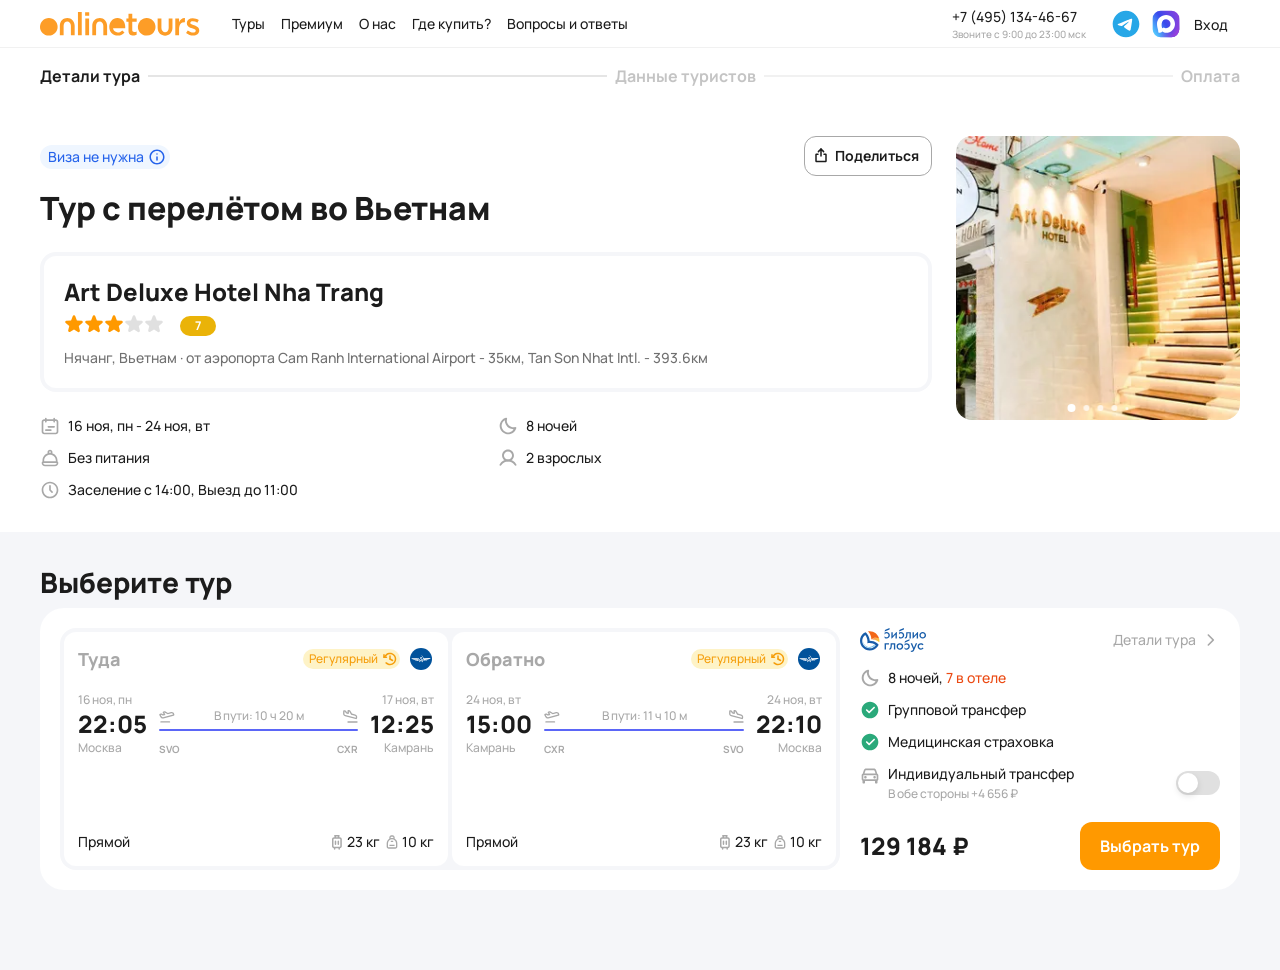Viewport: 1280px width, 970px height.
Task: Open the Art Deluxe hotel photo
Action: click(x=1098, y=278)
